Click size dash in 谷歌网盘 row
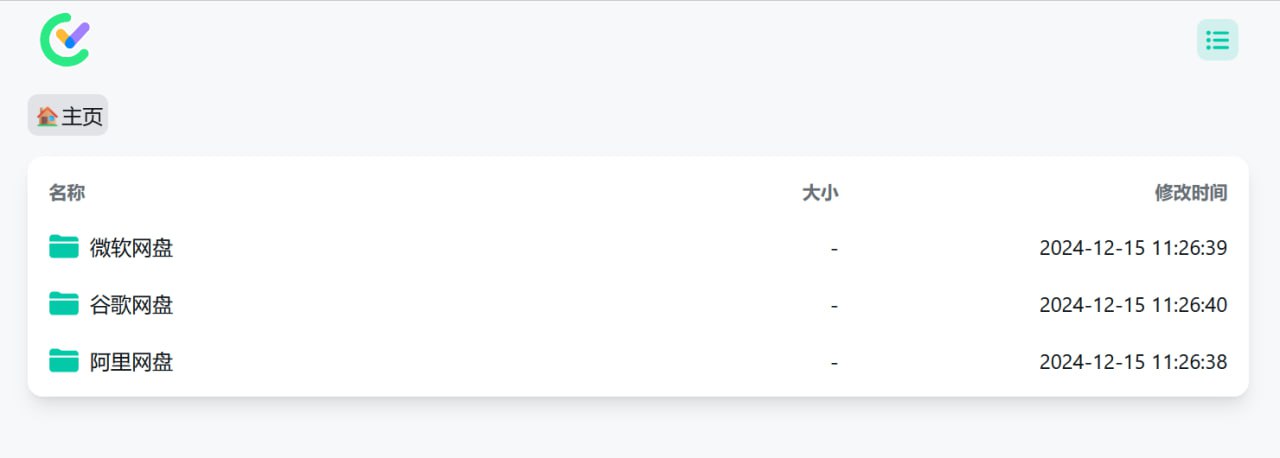Screen dimensions: 1280x458 point(834,305)
